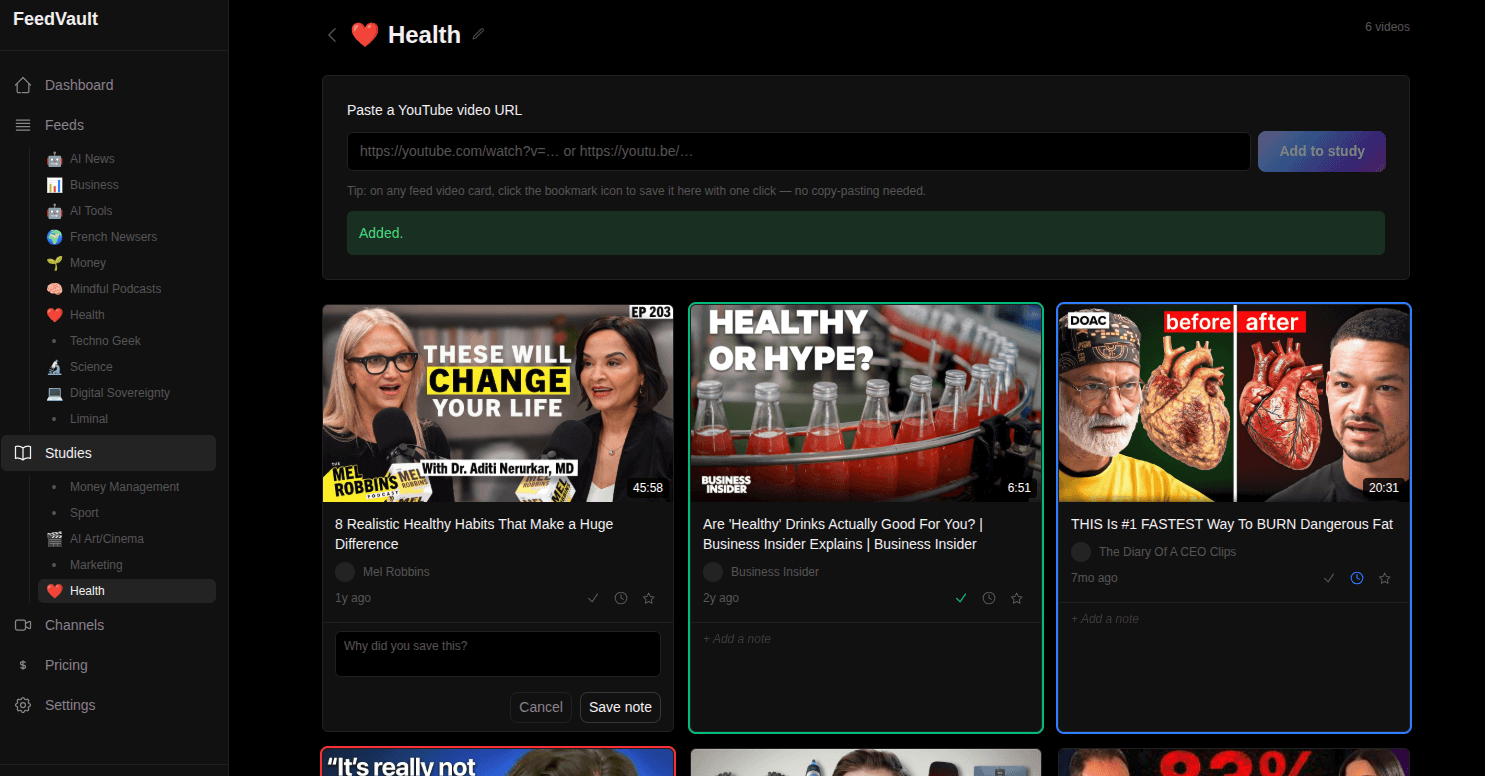Toggle watch-later clock on Mel Robbins video
The image size is (1485, 776).
point(621,598)
